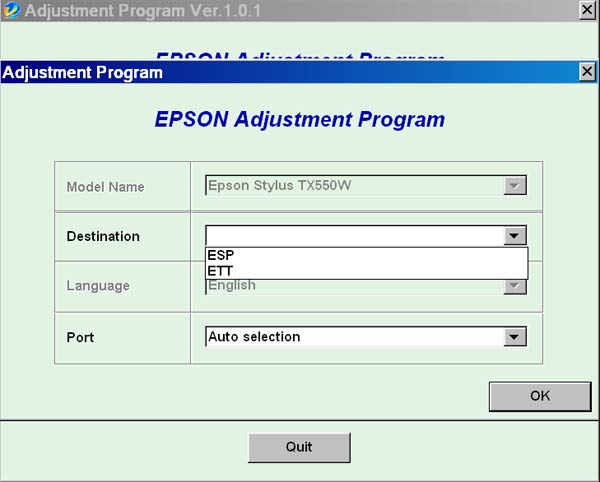Open the Port dropdown arrow
The image size is (600, 482).
pos(515,337)
